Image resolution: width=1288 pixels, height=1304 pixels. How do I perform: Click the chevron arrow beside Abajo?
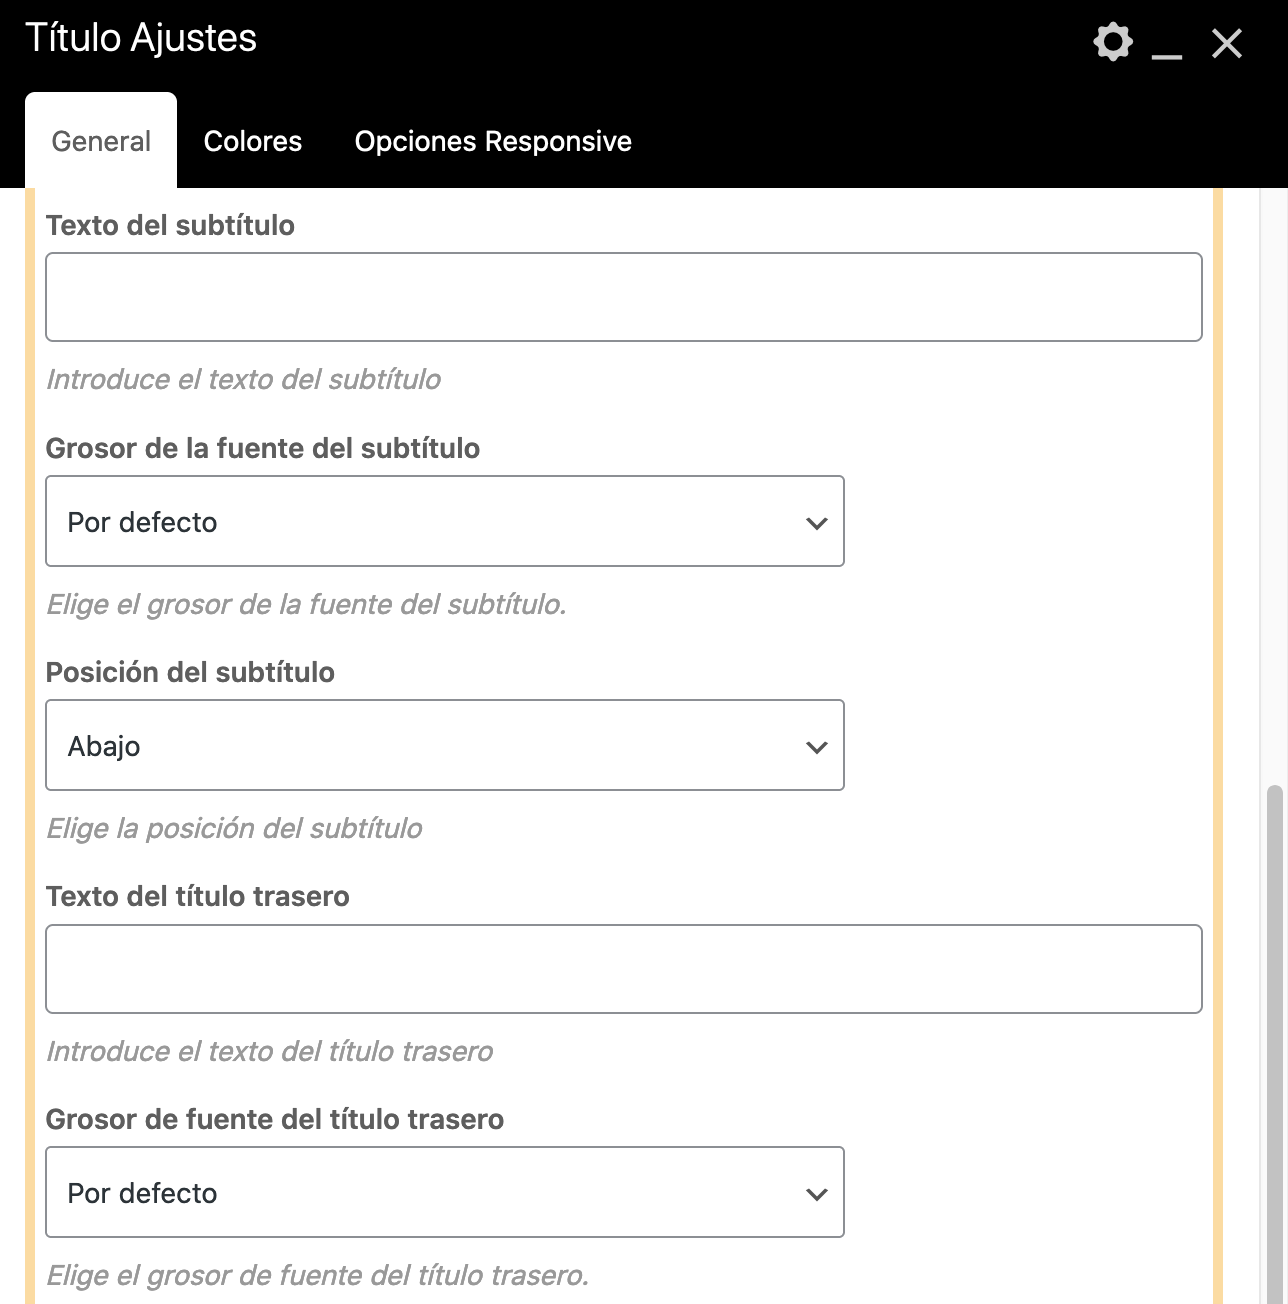[816, 747]
